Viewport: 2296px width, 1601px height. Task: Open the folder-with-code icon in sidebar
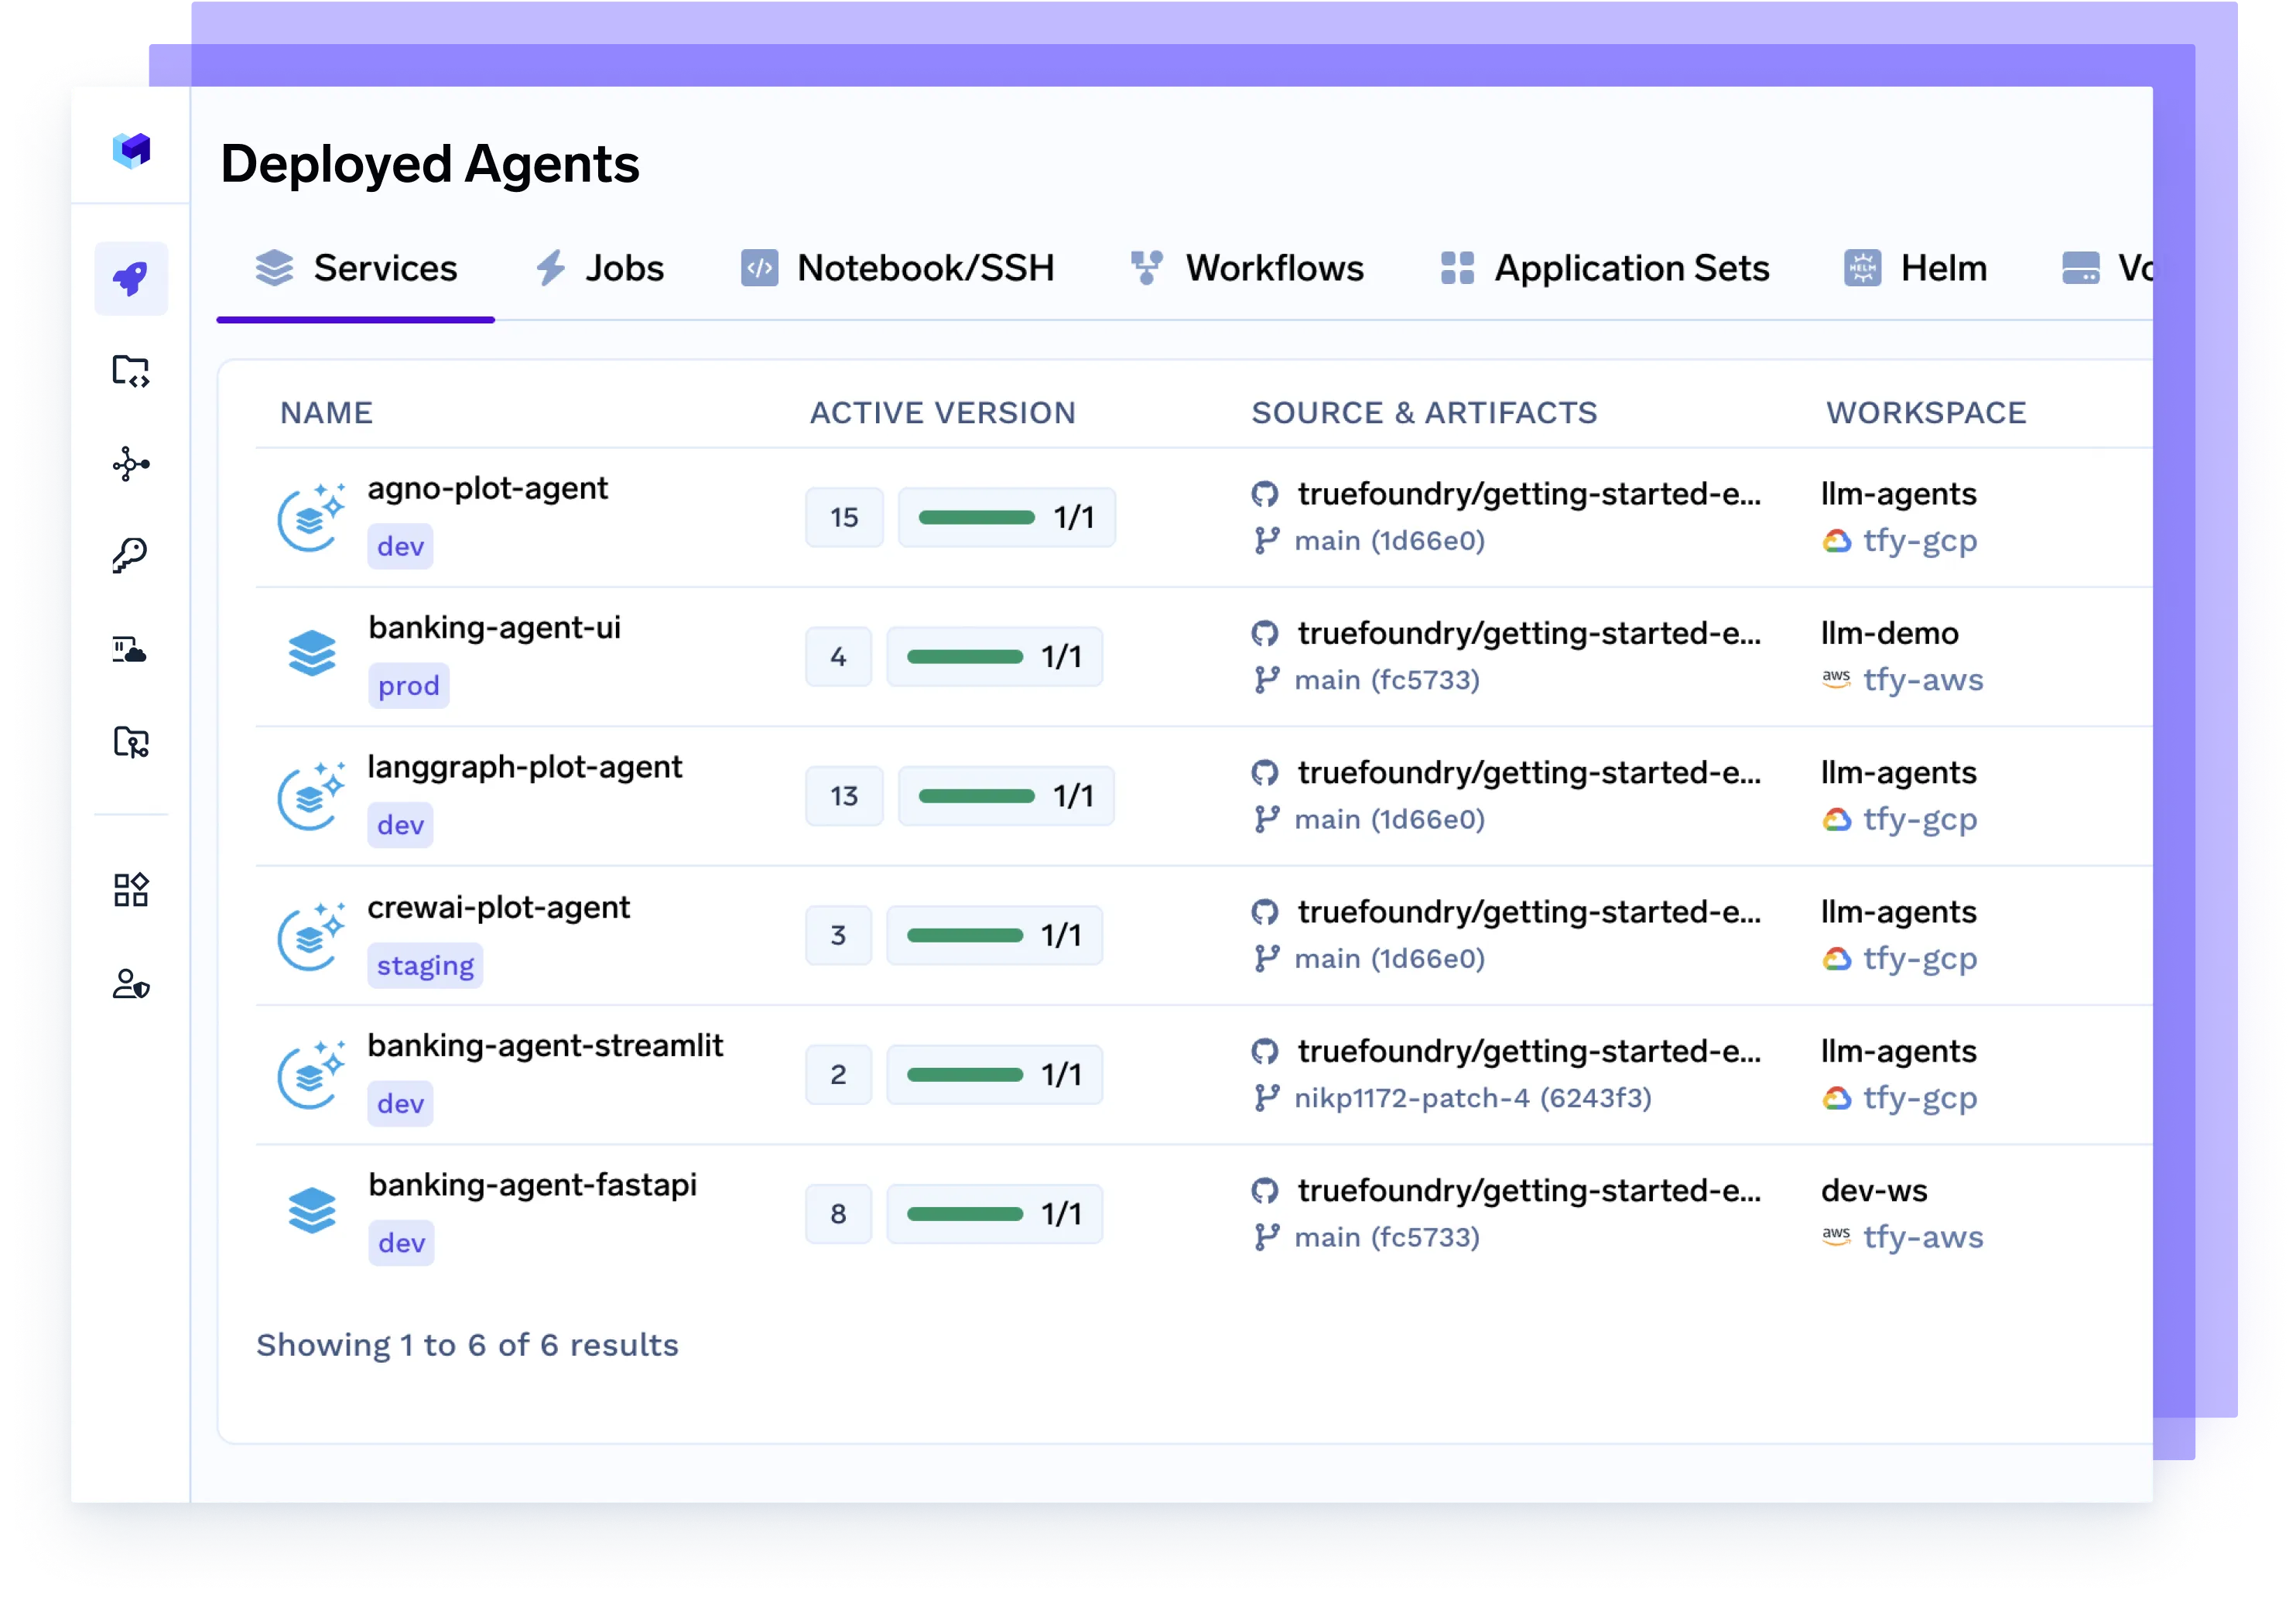[131, 371]
